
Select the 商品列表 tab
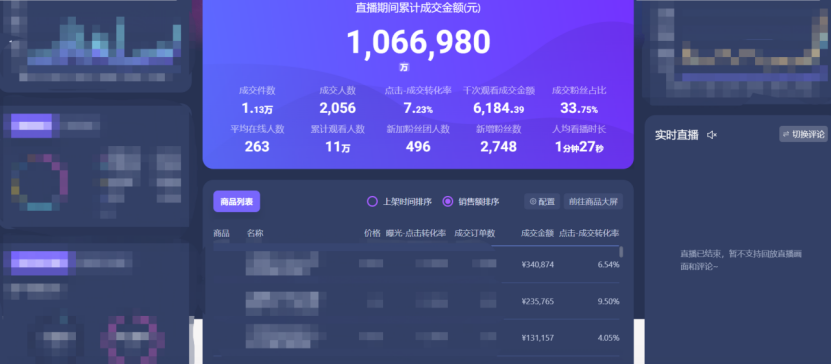click(236, 201)
